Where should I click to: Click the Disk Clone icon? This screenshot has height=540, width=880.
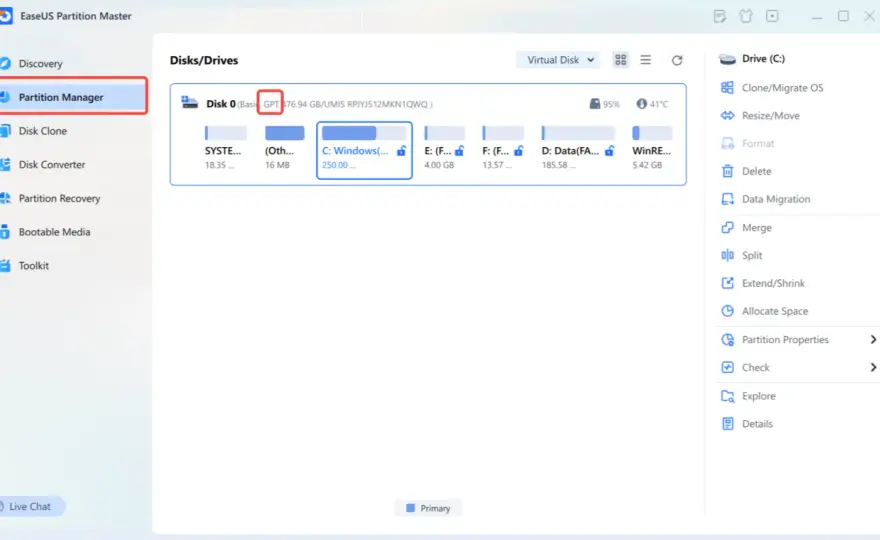[4, 131]
